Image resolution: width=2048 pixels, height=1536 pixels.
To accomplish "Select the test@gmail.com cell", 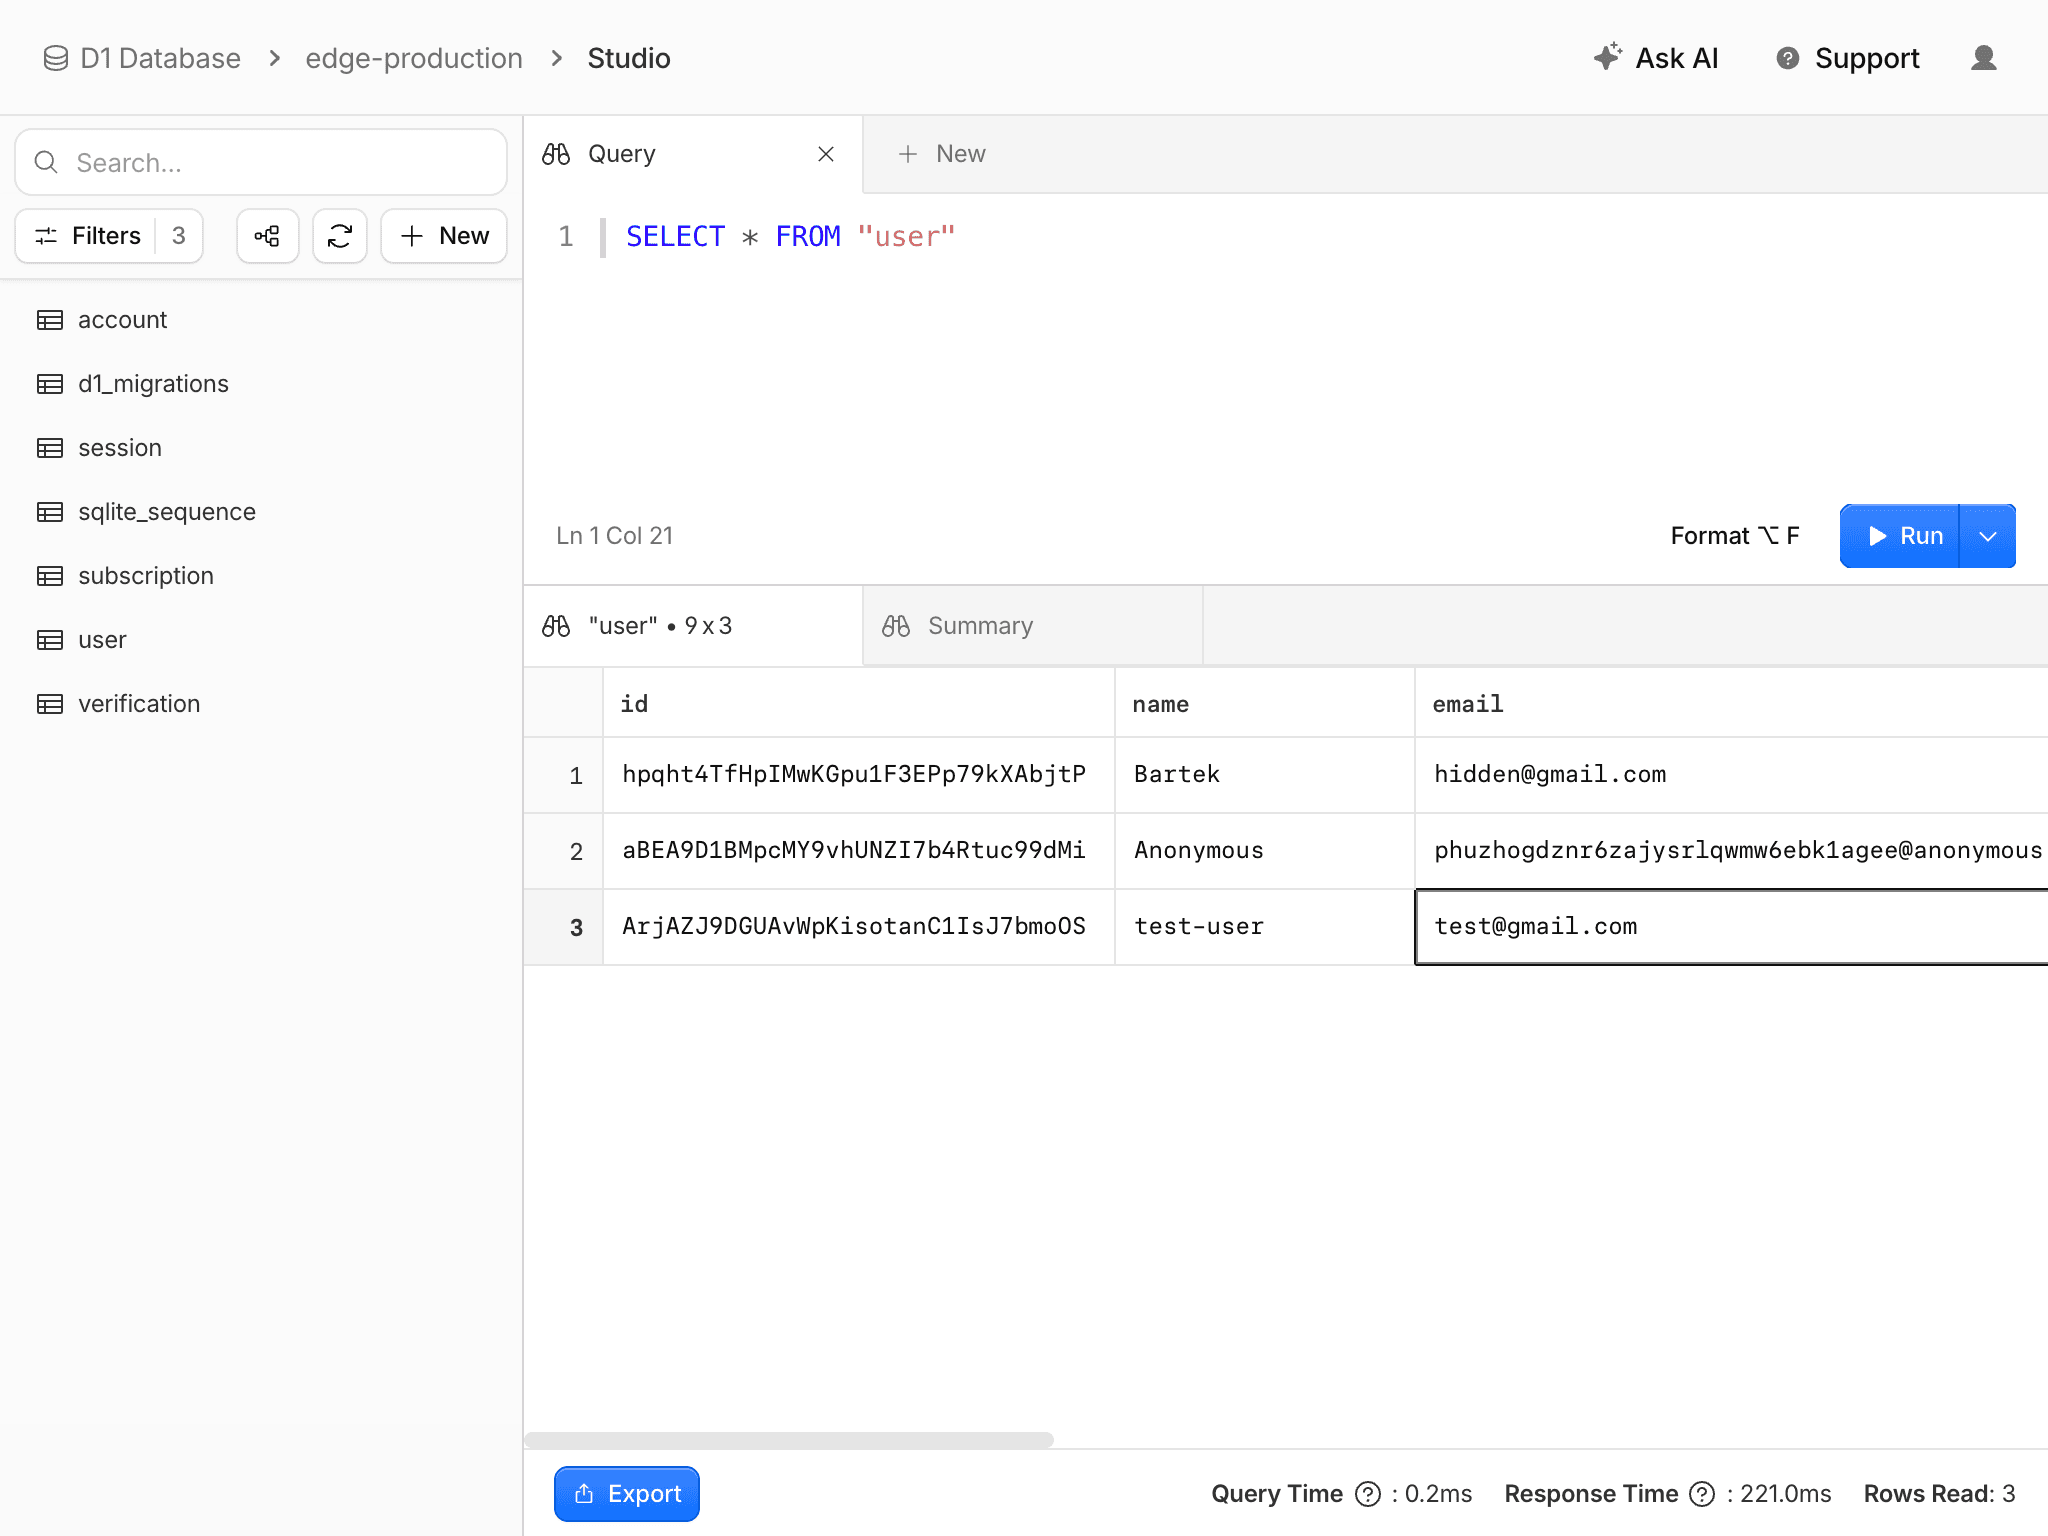I will [x=1732, y=927].
